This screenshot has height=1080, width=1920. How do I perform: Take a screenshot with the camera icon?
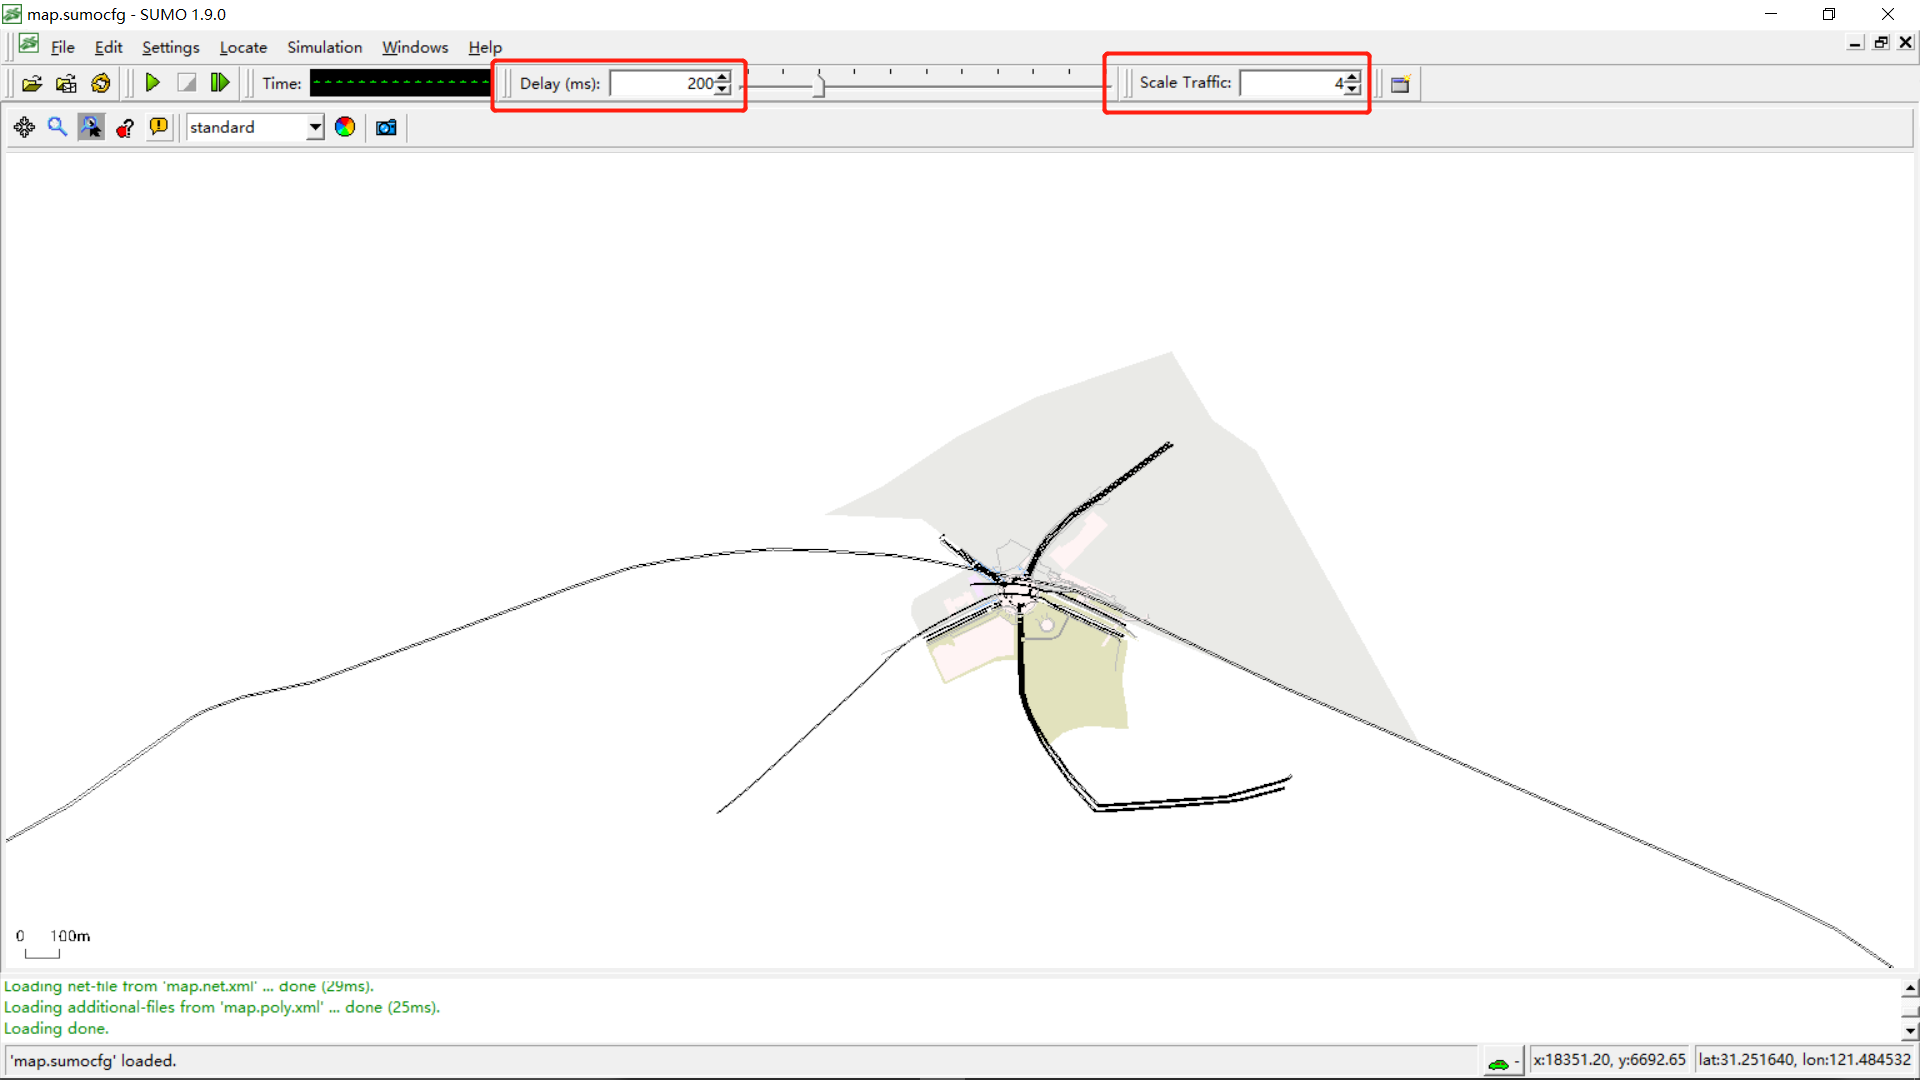(x=386, y=127)
